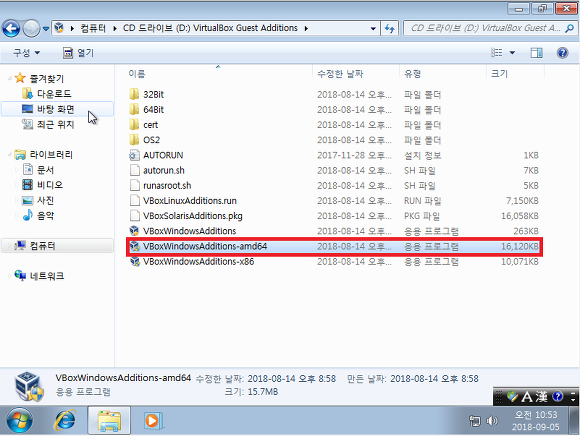
Task: Select the cert folder icon
Action: [x=134, y=125]
